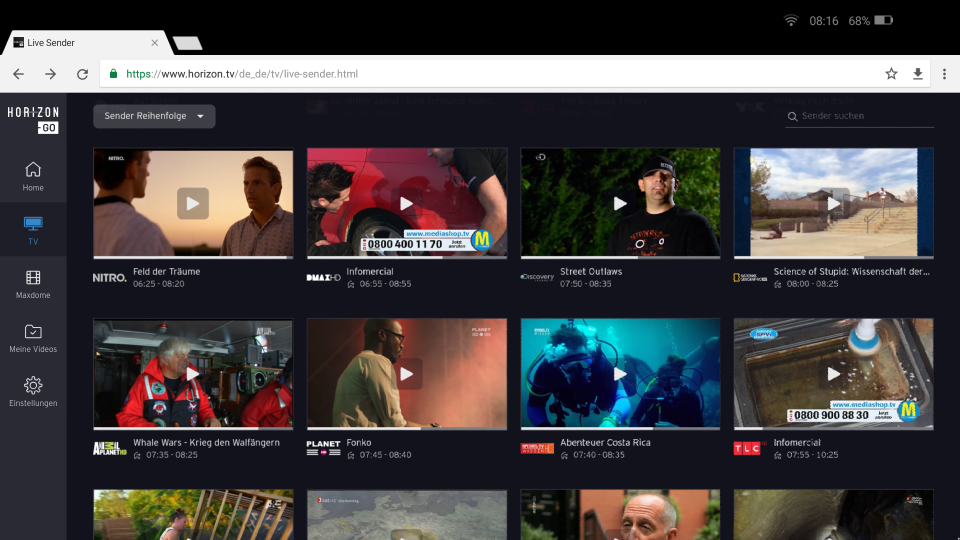Open the Sender Reihenfolge dropdown
Viewport: 960px width, 540px height.
coord(154,116)
